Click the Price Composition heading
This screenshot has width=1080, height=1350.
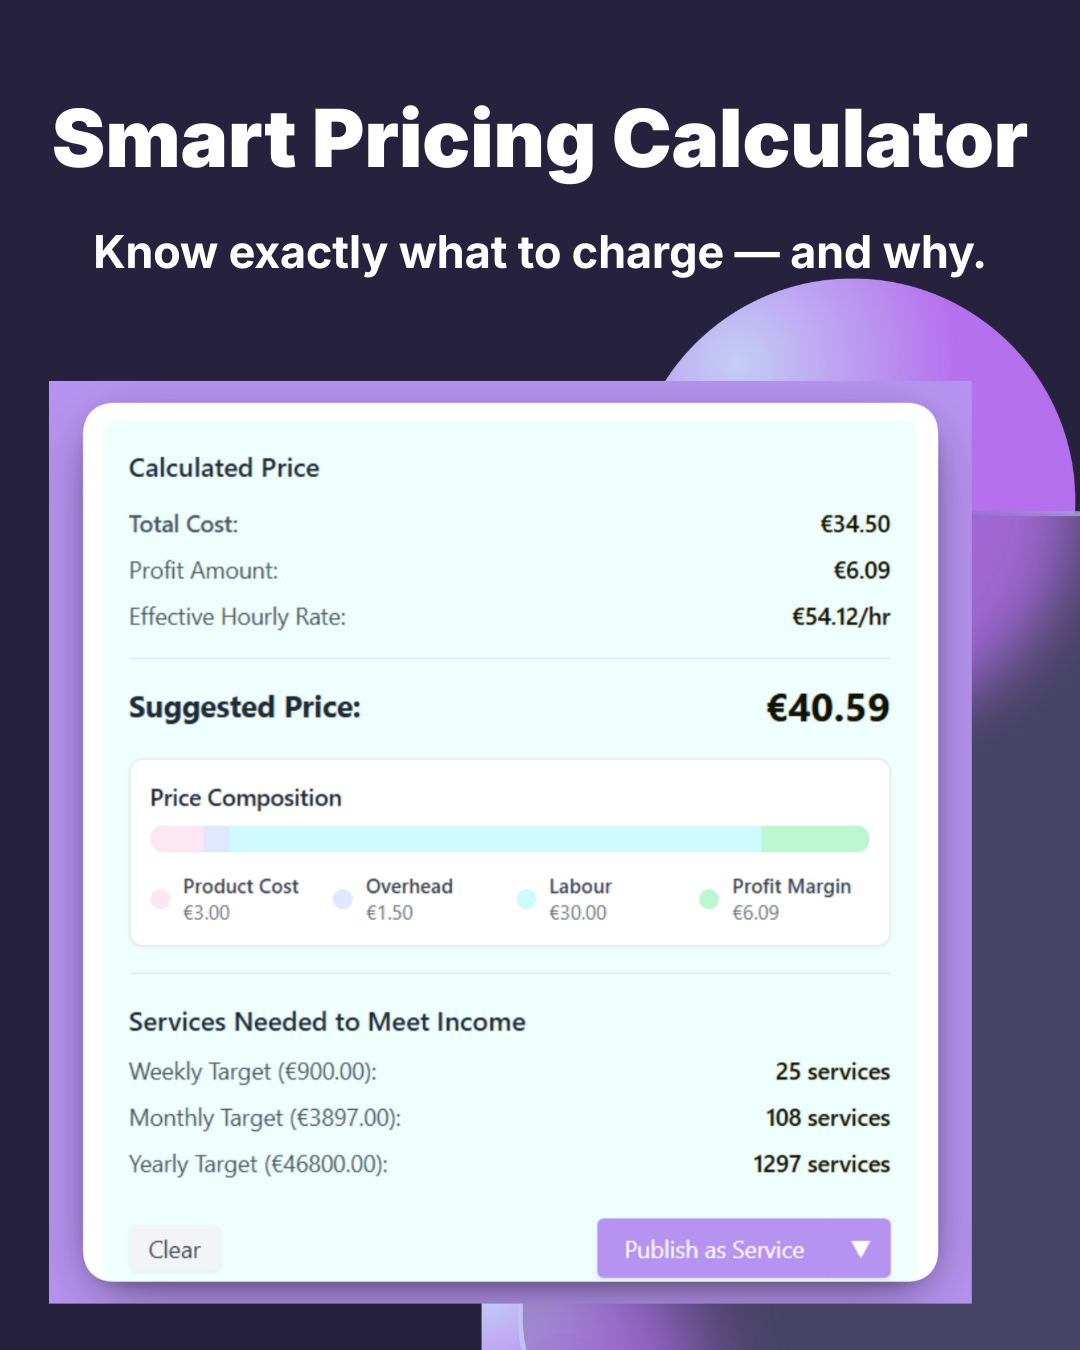[x=246, y=798]
